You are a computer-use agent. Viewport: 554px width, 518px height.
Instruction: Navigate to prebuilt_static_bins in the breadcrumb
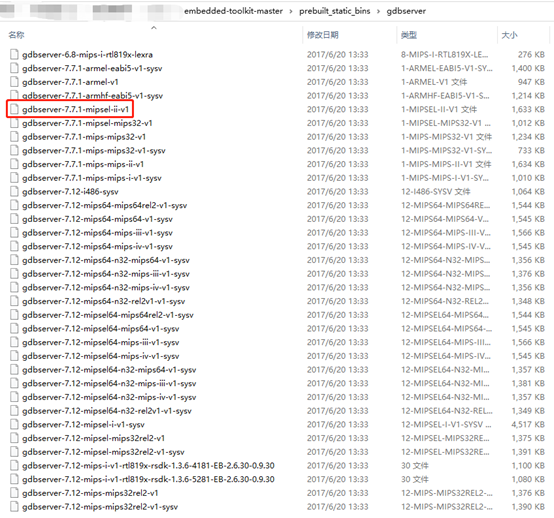335,11
